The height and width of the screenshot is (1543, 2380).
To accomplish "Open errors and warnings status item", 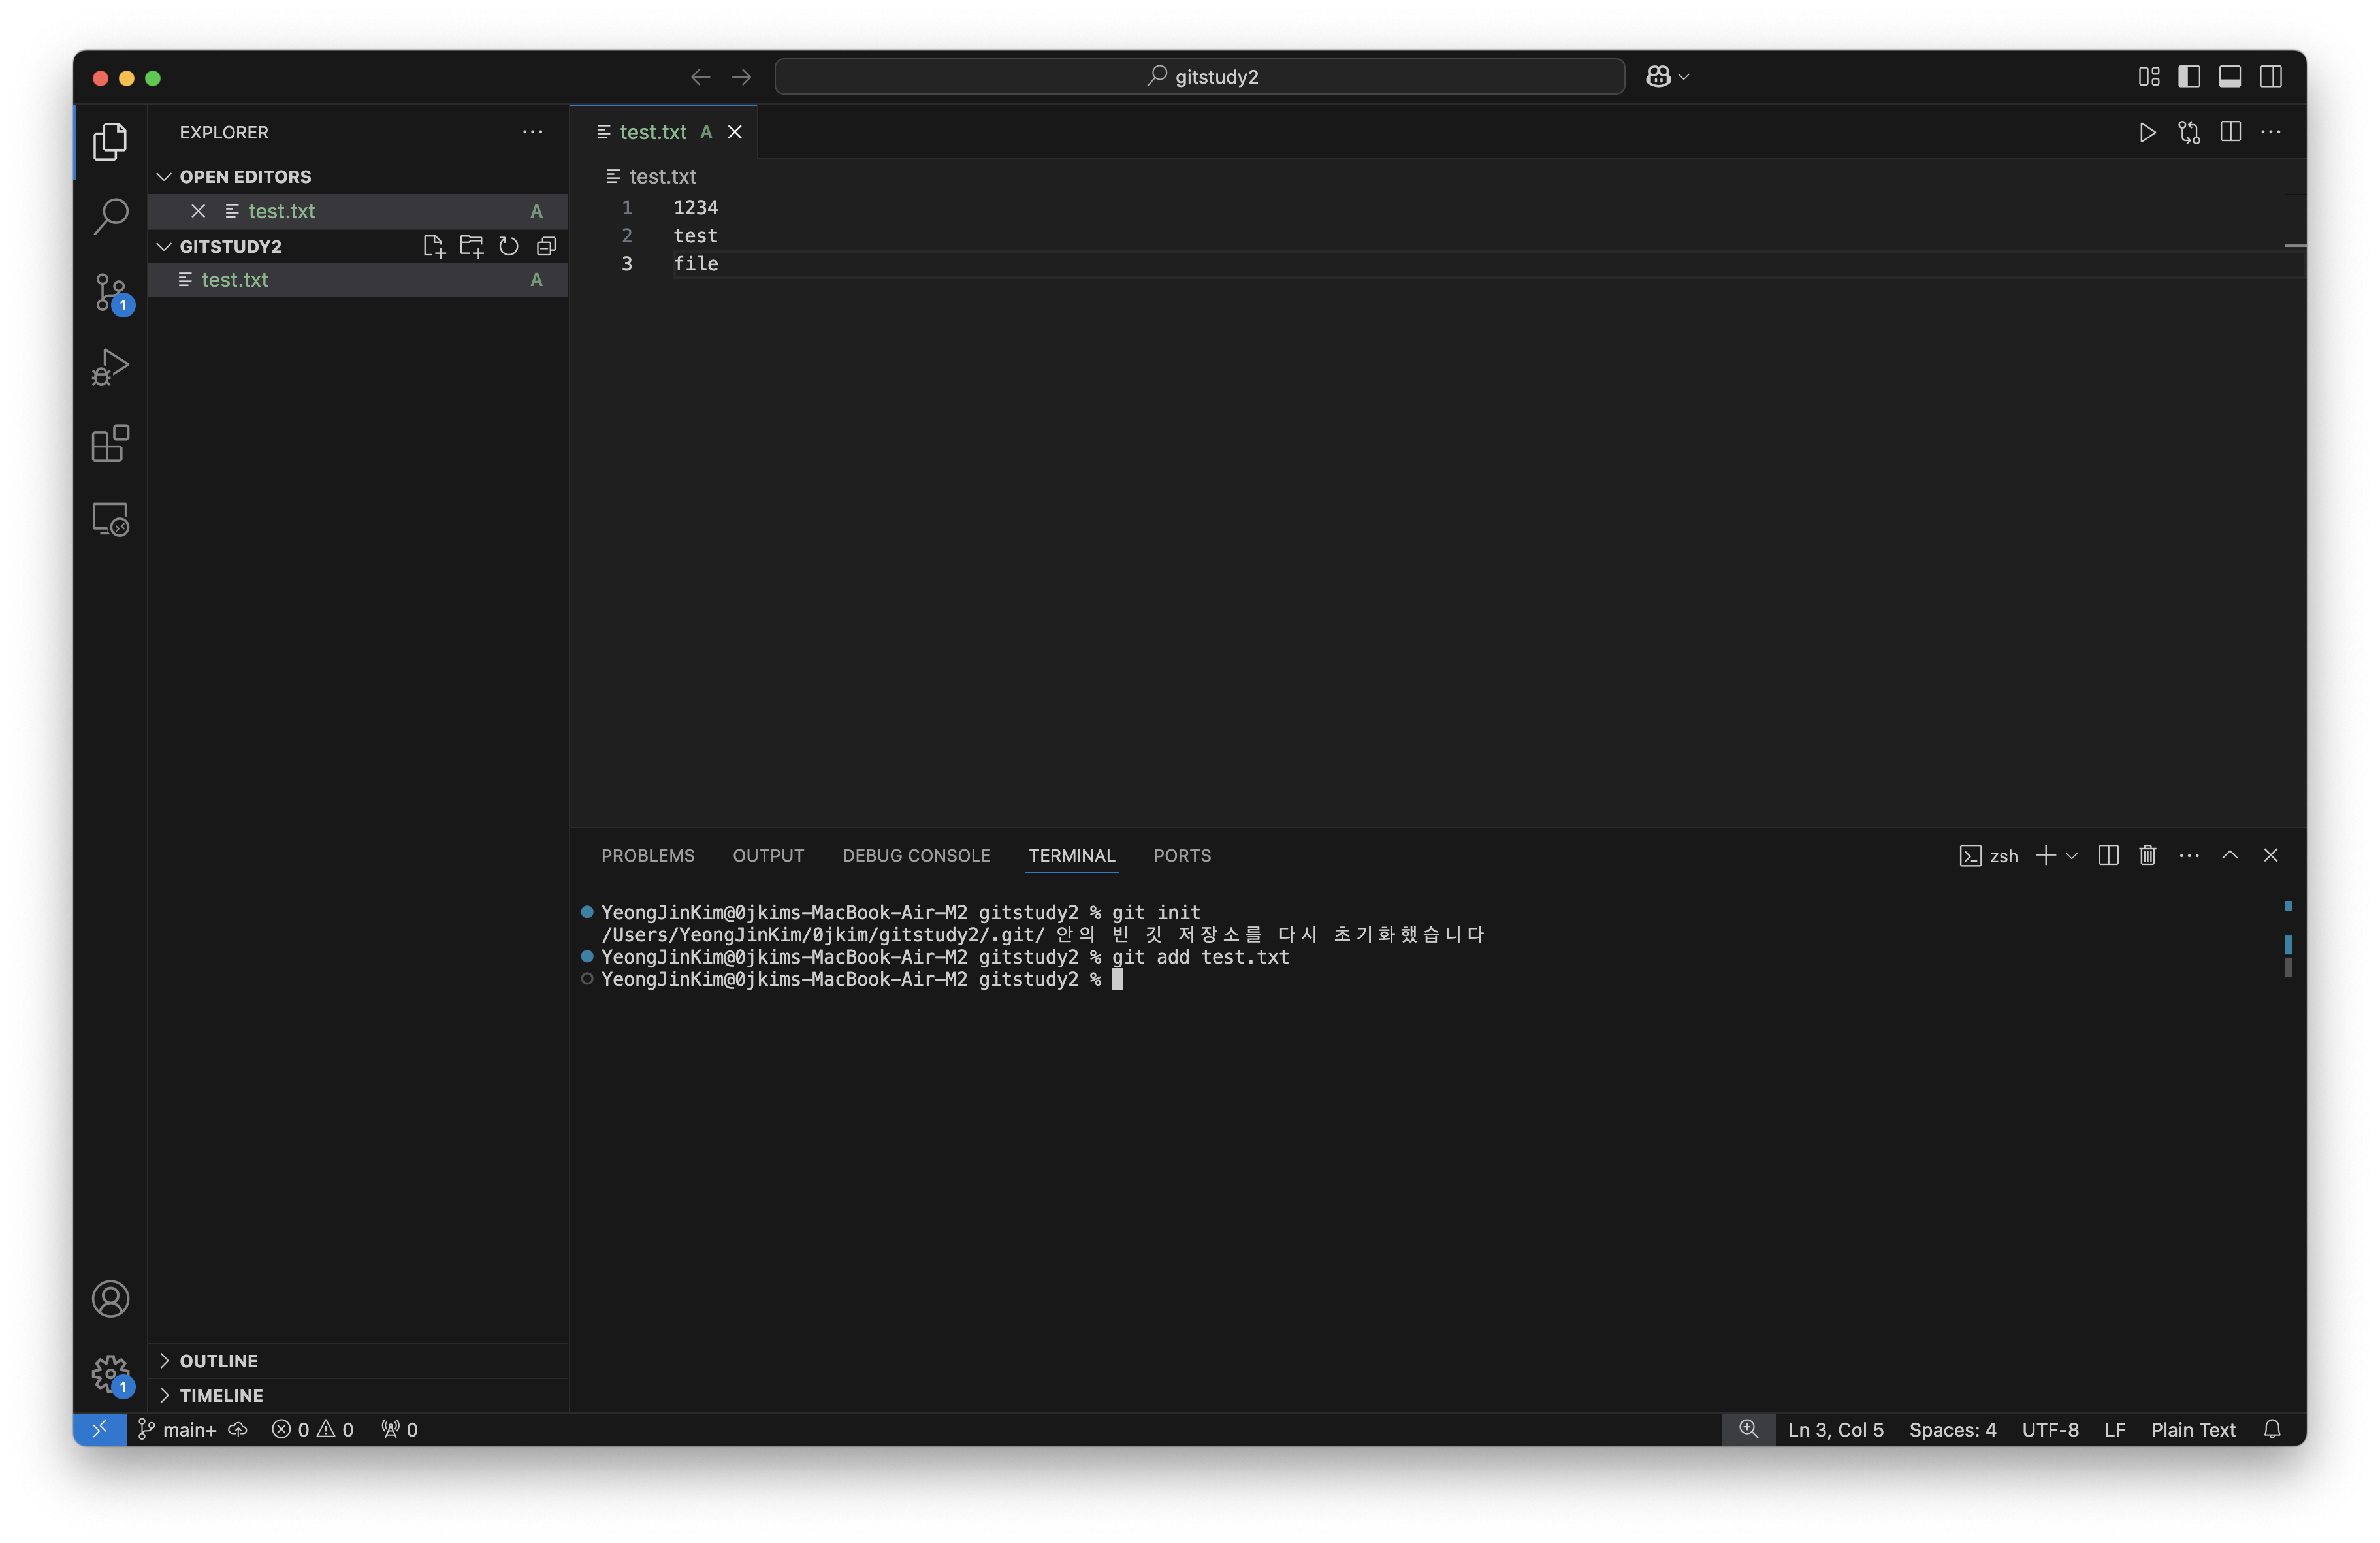I will coord(312,1430).
